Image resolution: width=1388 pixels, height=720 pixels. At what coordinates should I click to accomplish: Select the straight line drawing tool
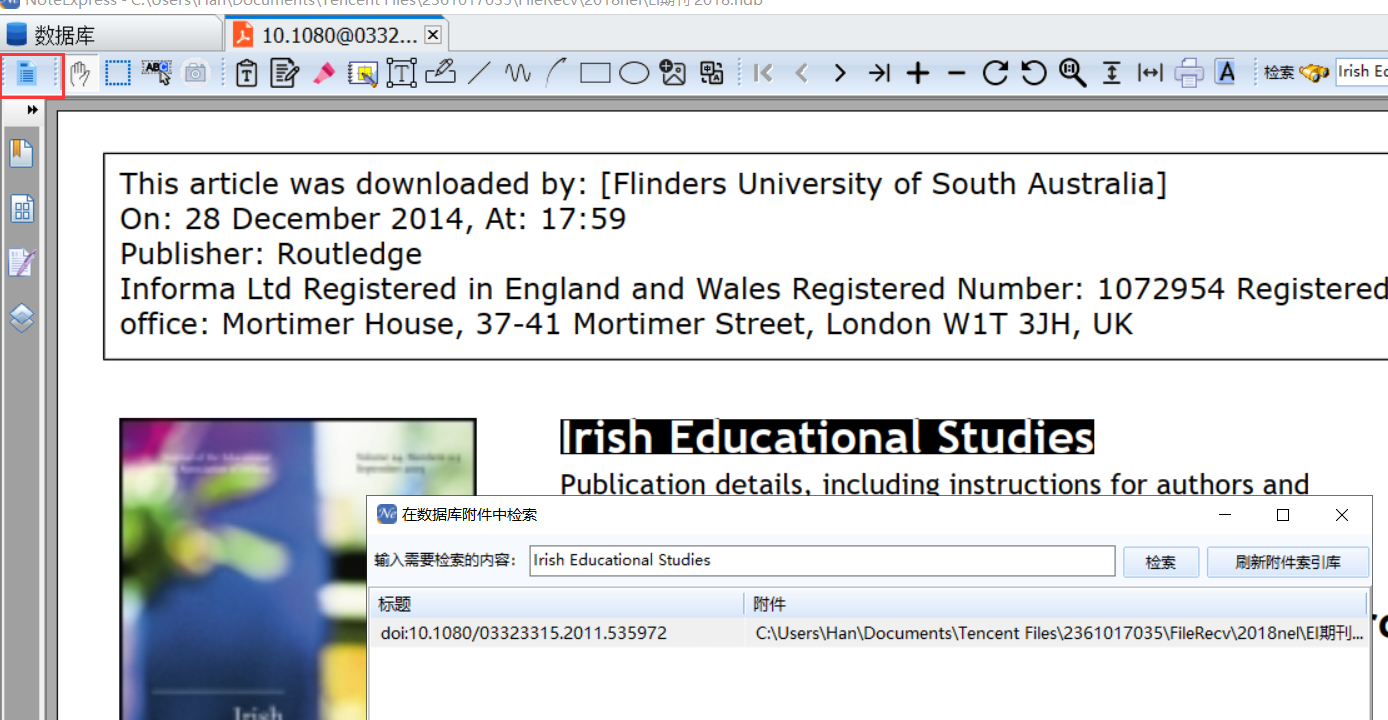tap(479, 73)
